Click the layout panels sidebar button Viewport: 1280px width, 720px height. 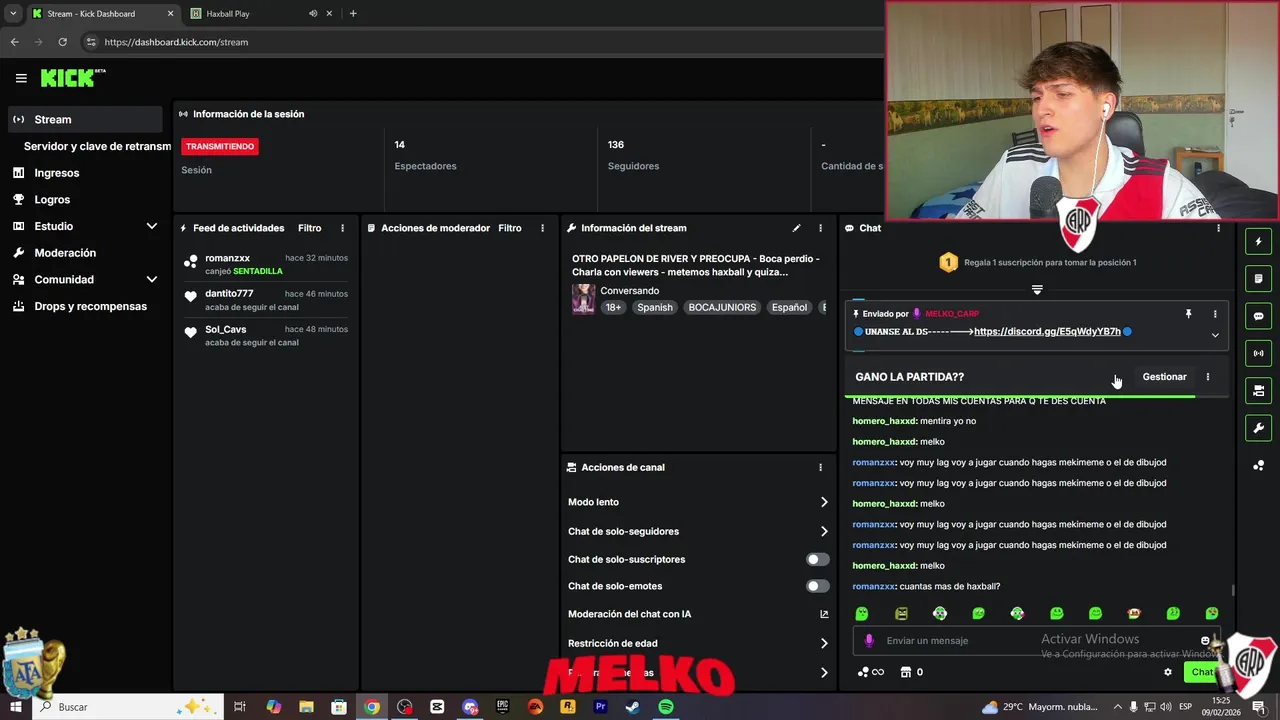coord(1258,390)
